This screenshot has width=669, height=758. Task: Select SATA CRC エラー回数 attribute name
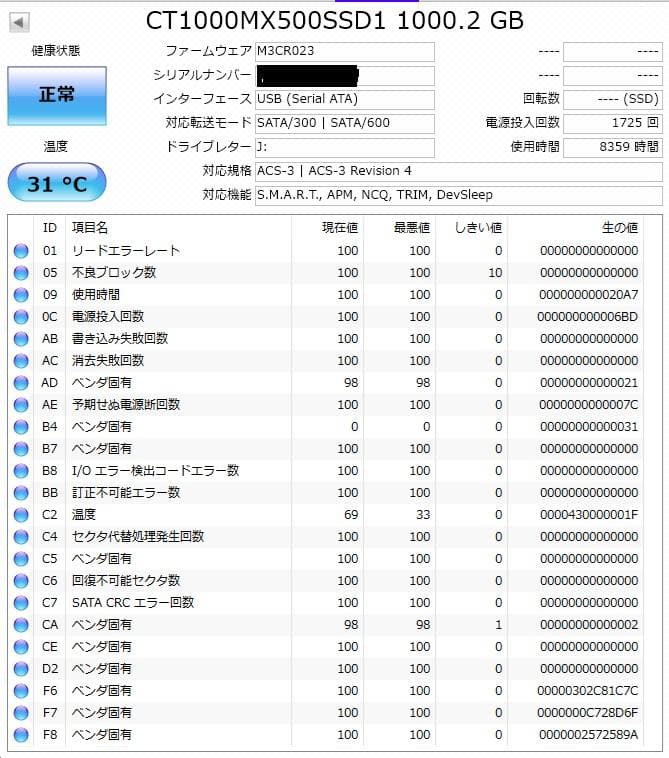coord(133,603)
